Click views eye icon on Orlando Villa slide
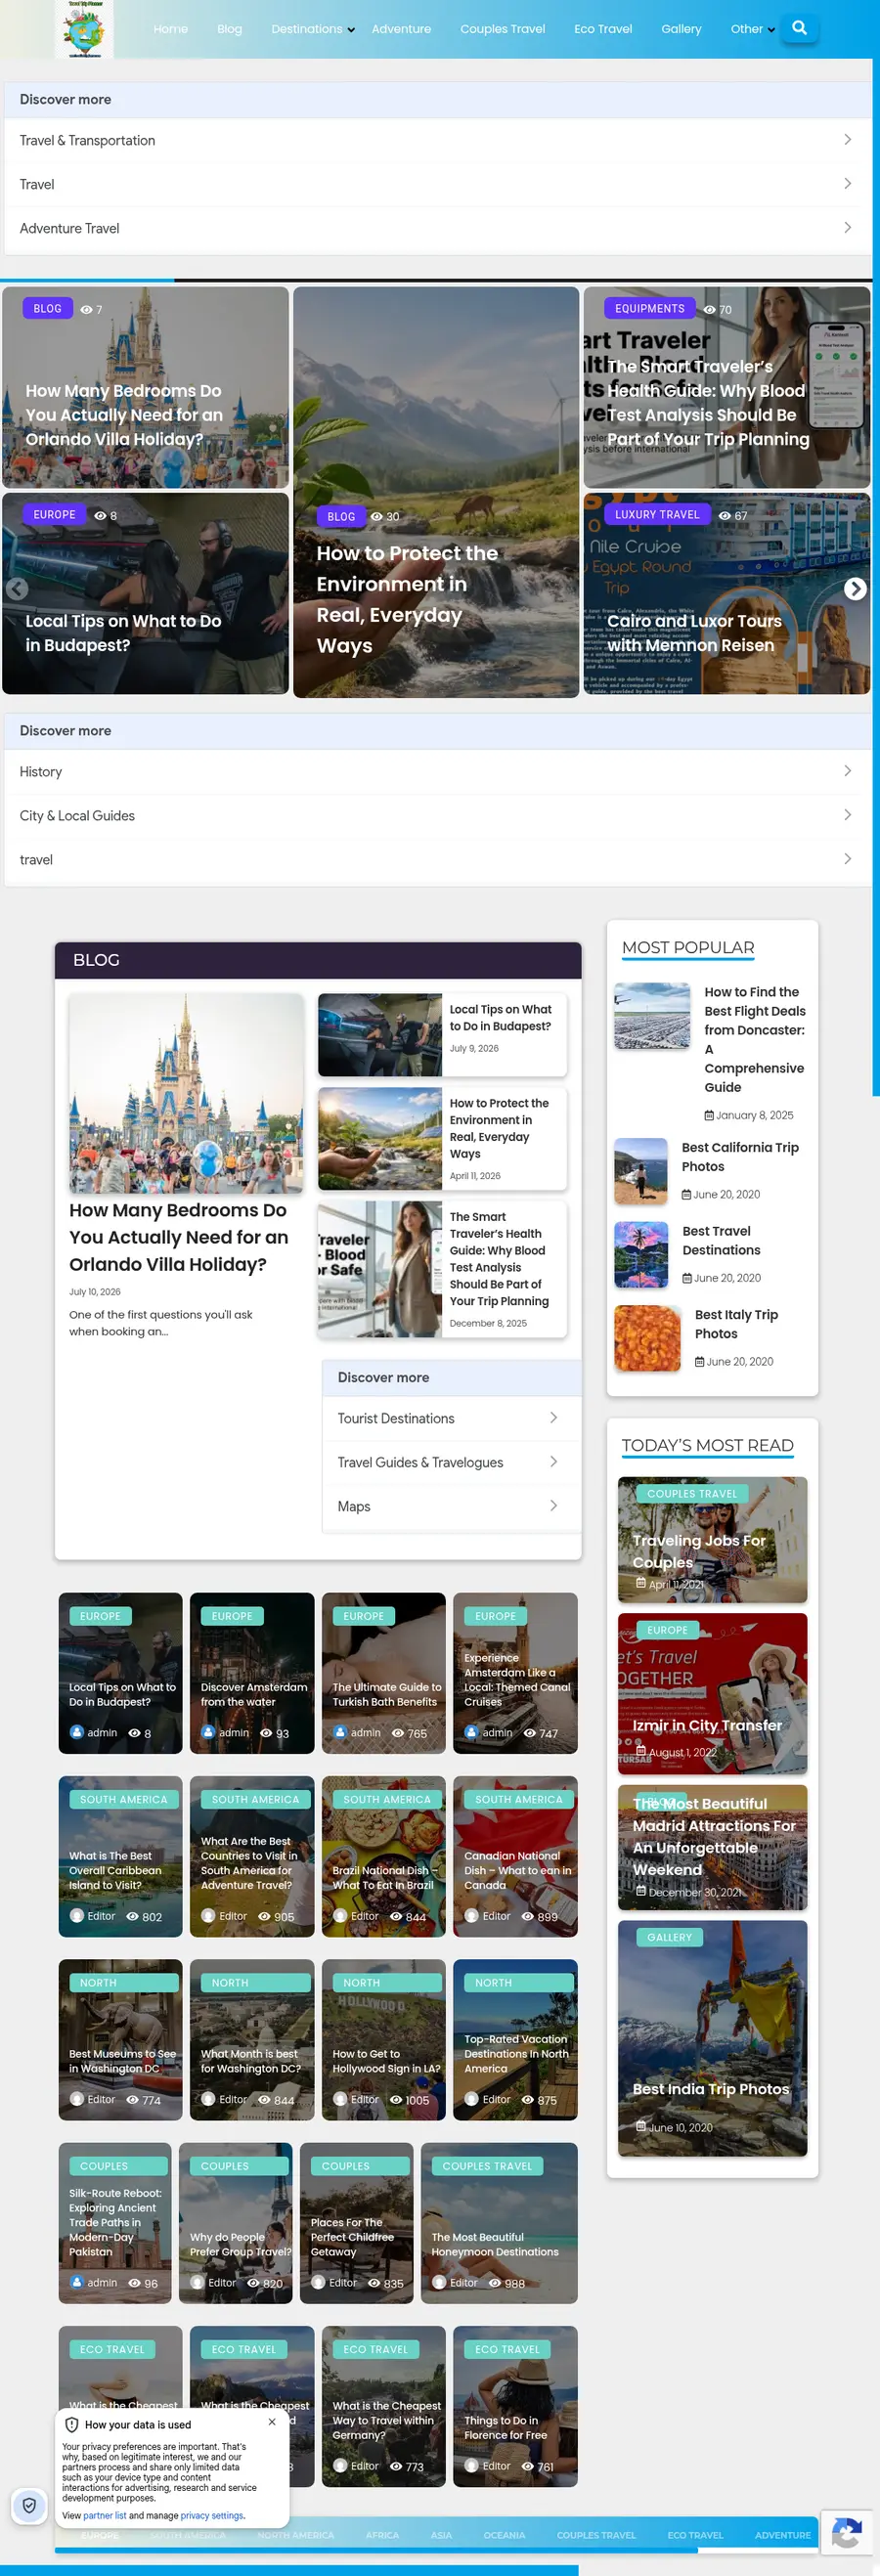The height and width of the screenshot is (2576, 880). pyautogui.click(x=86, y=310)
